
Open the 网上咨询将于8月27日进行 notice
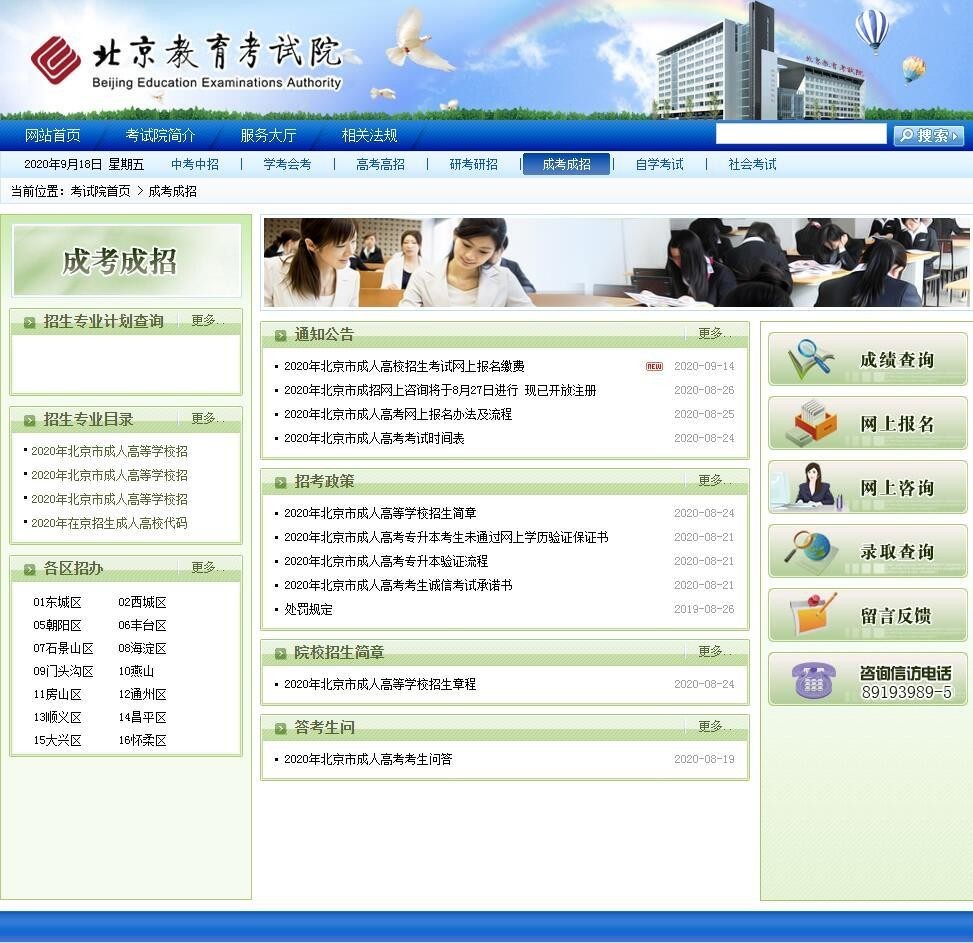[x=440, y=390]
